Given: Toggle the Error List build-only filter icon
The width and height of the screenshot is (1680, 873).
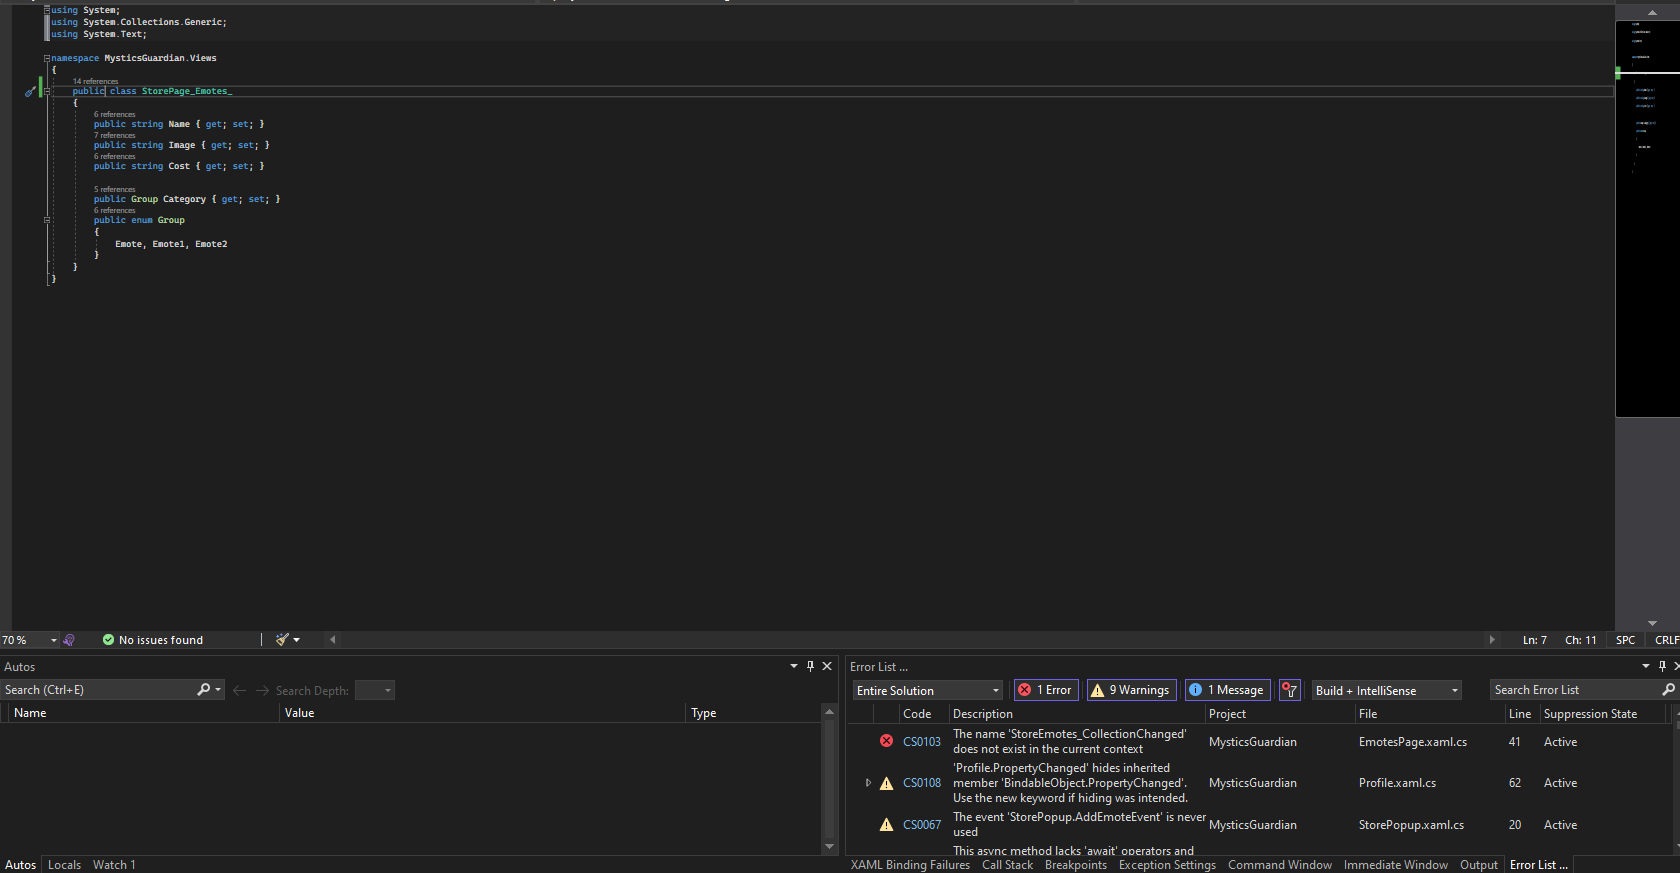Looking at the screenshot, I should (1290, 690).
